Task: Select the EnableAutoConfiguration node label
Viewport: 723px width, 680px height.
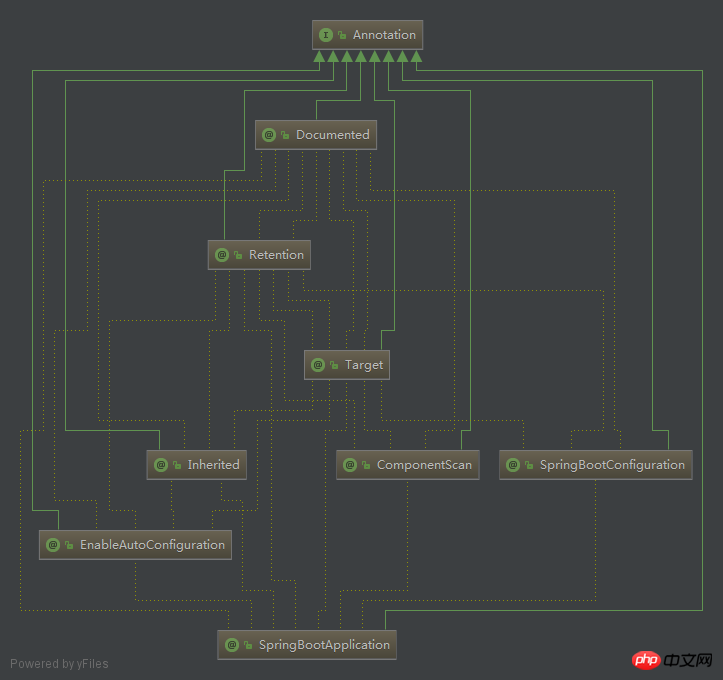Action: tap(152, 545)
